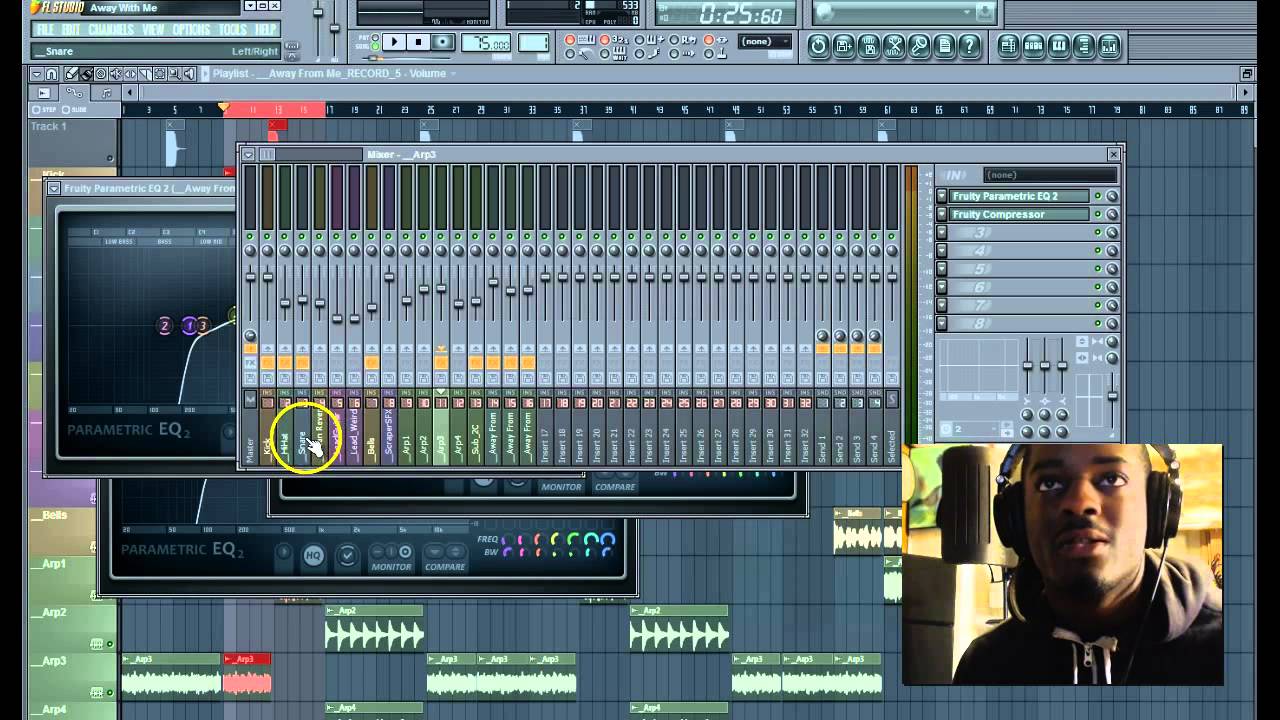Open audio editor with the scissors icon
Image resolution: width=1280 pixels, height=720 pixels.
coord(894,46)
